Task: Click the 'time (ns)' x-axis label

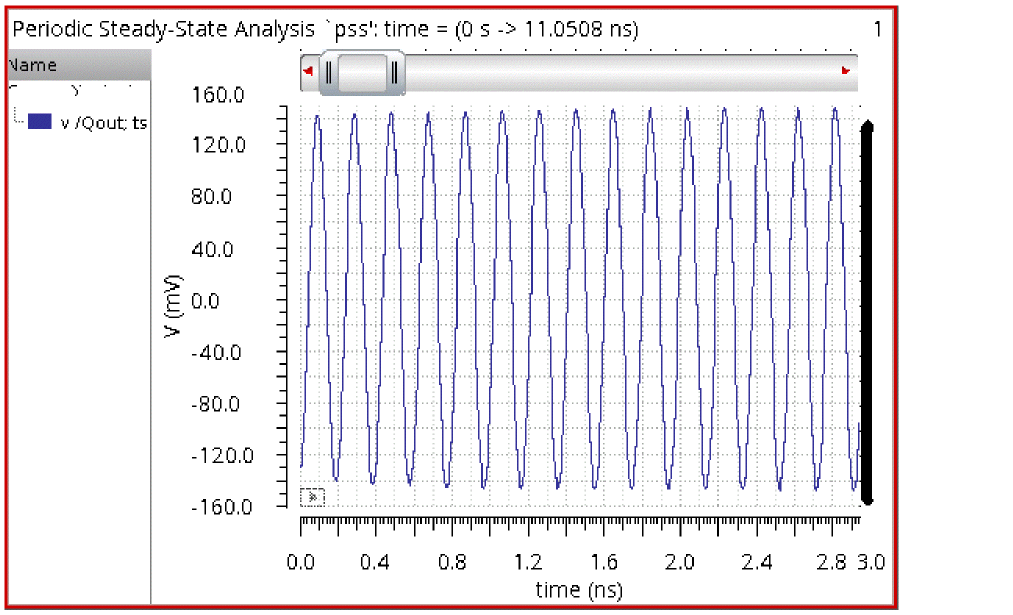Action: coord(579,590)
